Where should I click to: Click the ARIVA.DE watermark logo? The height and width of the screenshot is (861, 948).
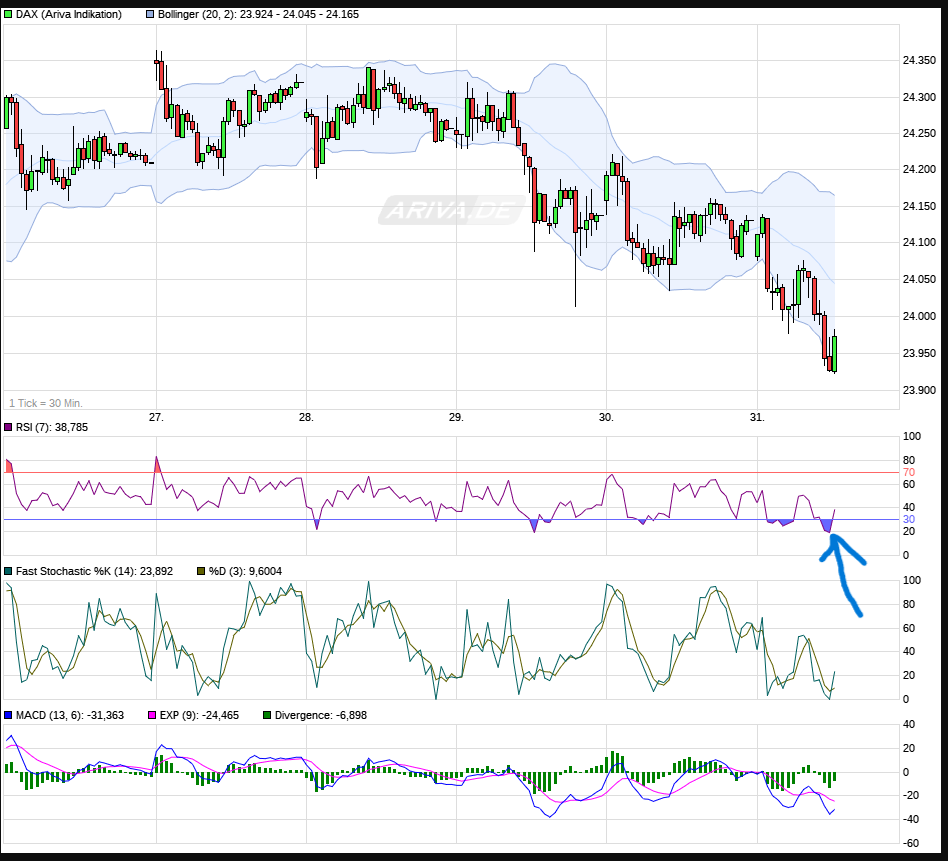coord(450,211)
